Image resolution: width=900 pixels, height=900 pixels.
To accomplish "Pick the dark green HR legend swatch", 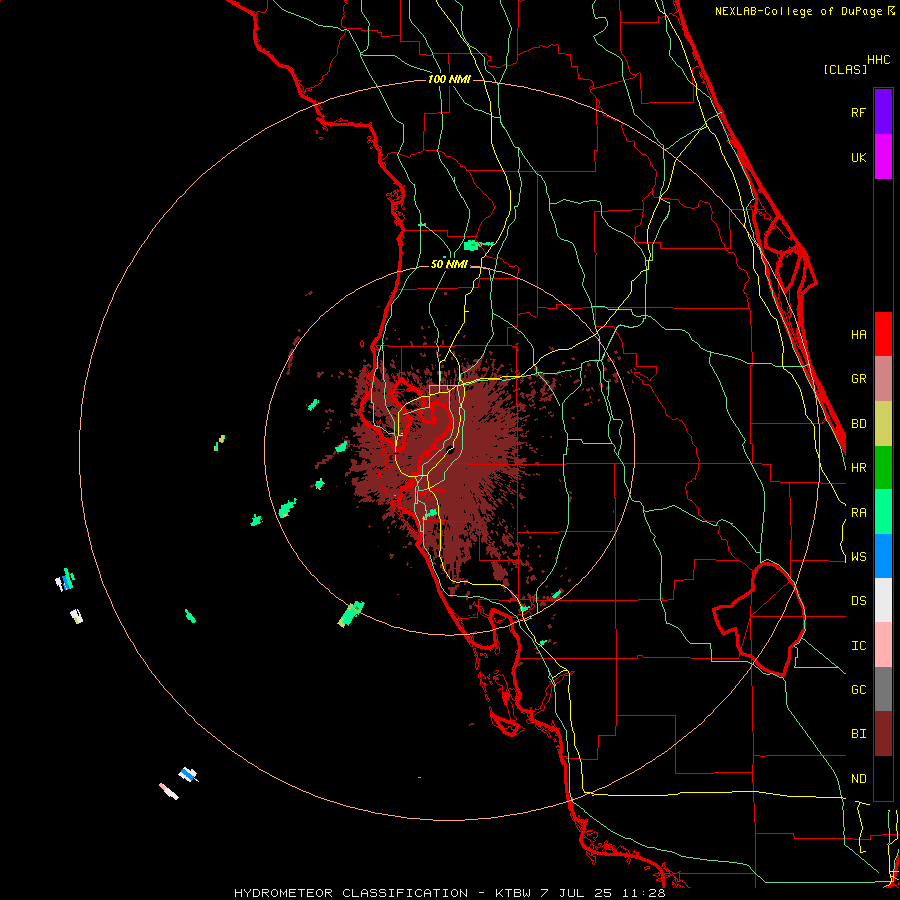I will point(883,468).
